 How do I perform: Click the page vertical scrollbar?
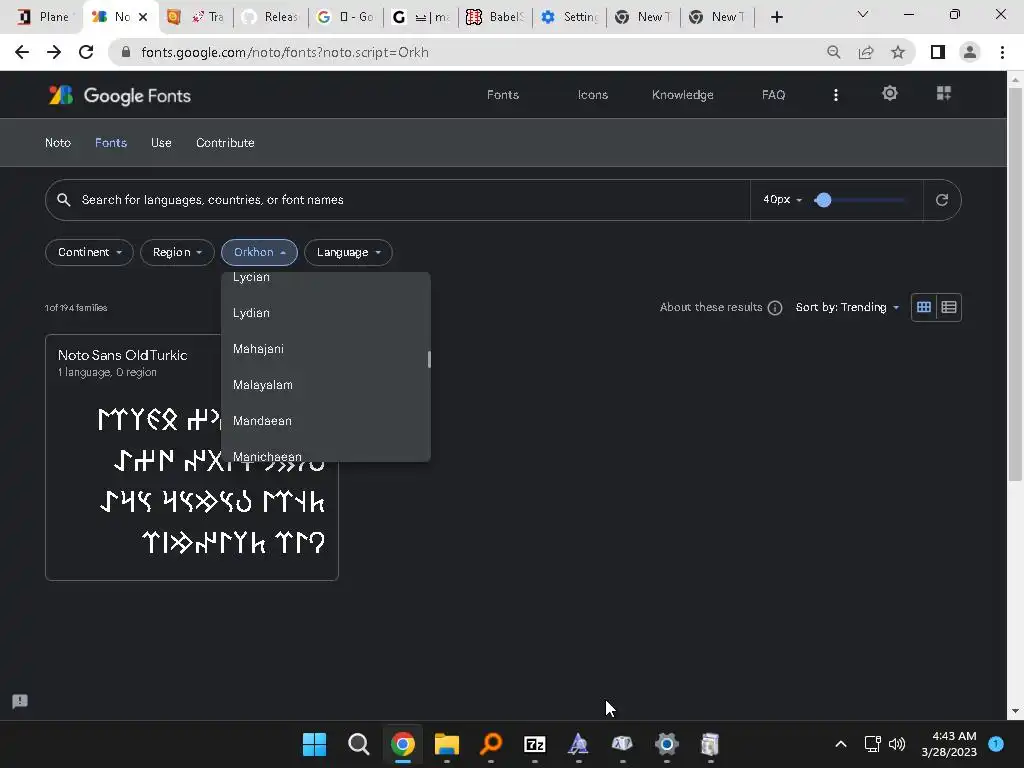(x=1015, y=284)
